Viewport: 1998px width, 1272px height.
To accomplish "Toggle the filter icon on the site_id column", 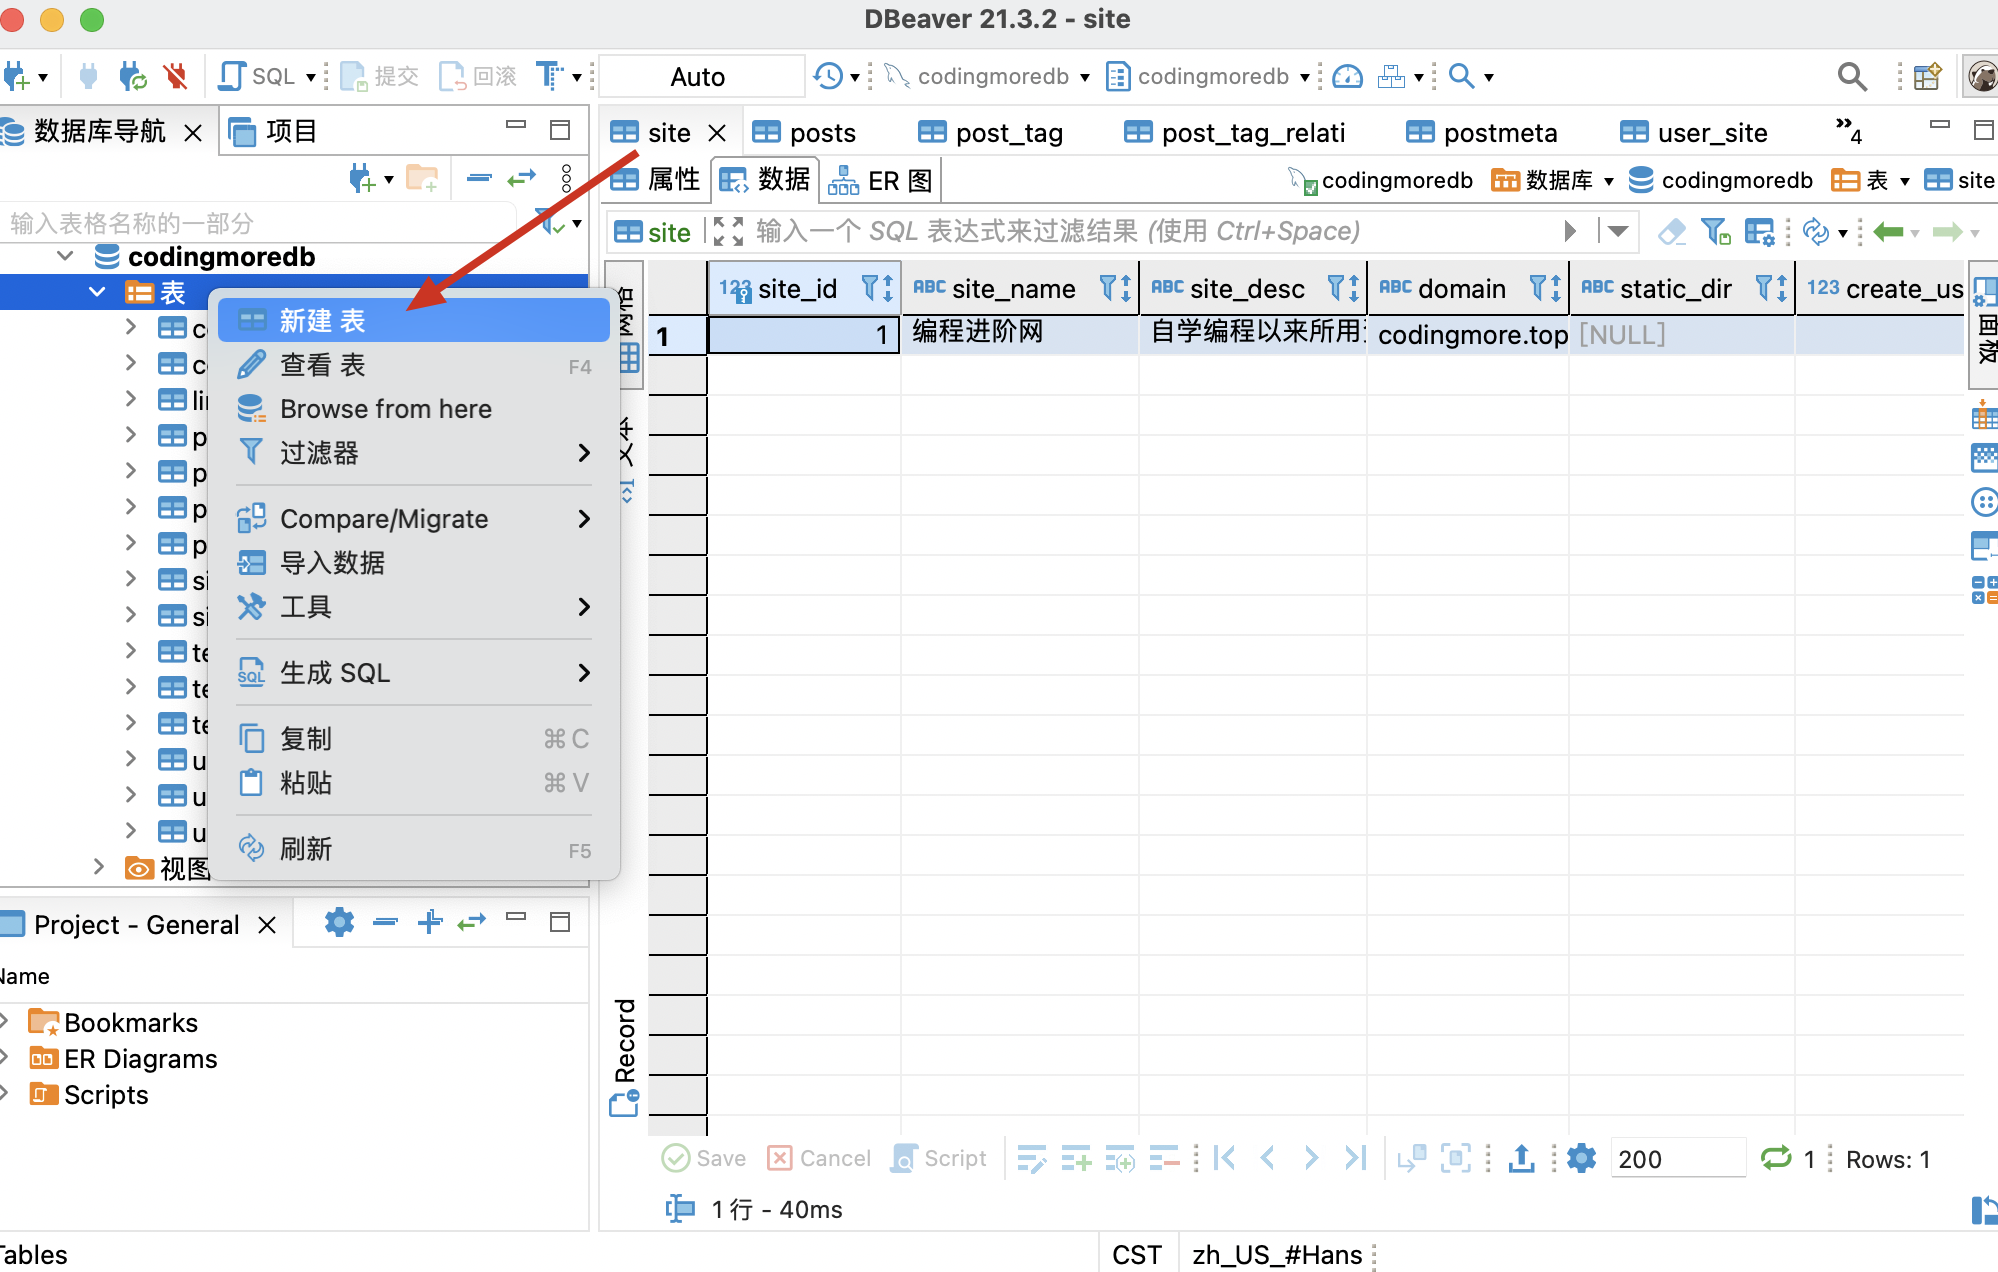I will click(x=870, y=289).
